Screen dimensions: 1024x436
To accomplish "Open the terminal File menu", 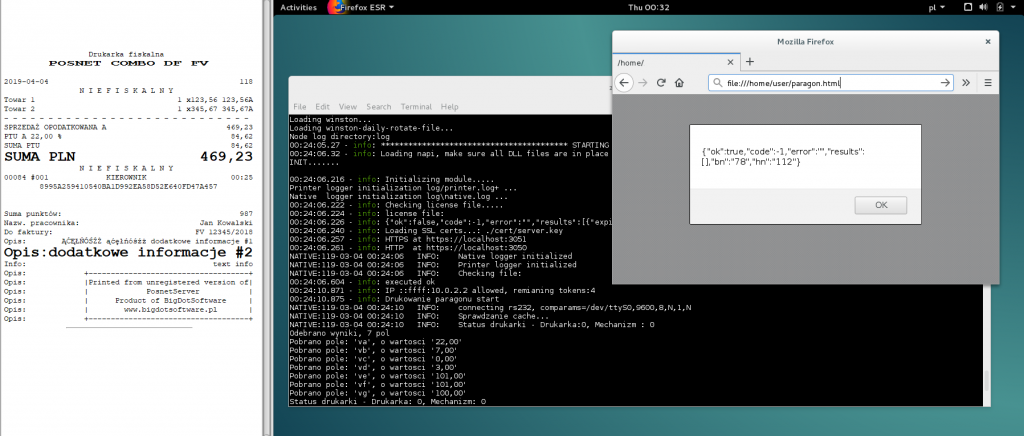I will 300,106.
